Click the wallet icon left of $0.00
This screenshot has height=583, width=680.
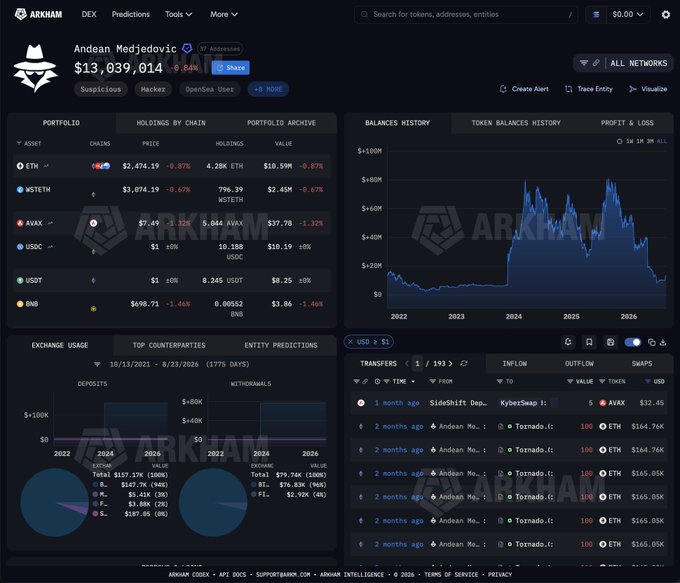click(596, 15)
